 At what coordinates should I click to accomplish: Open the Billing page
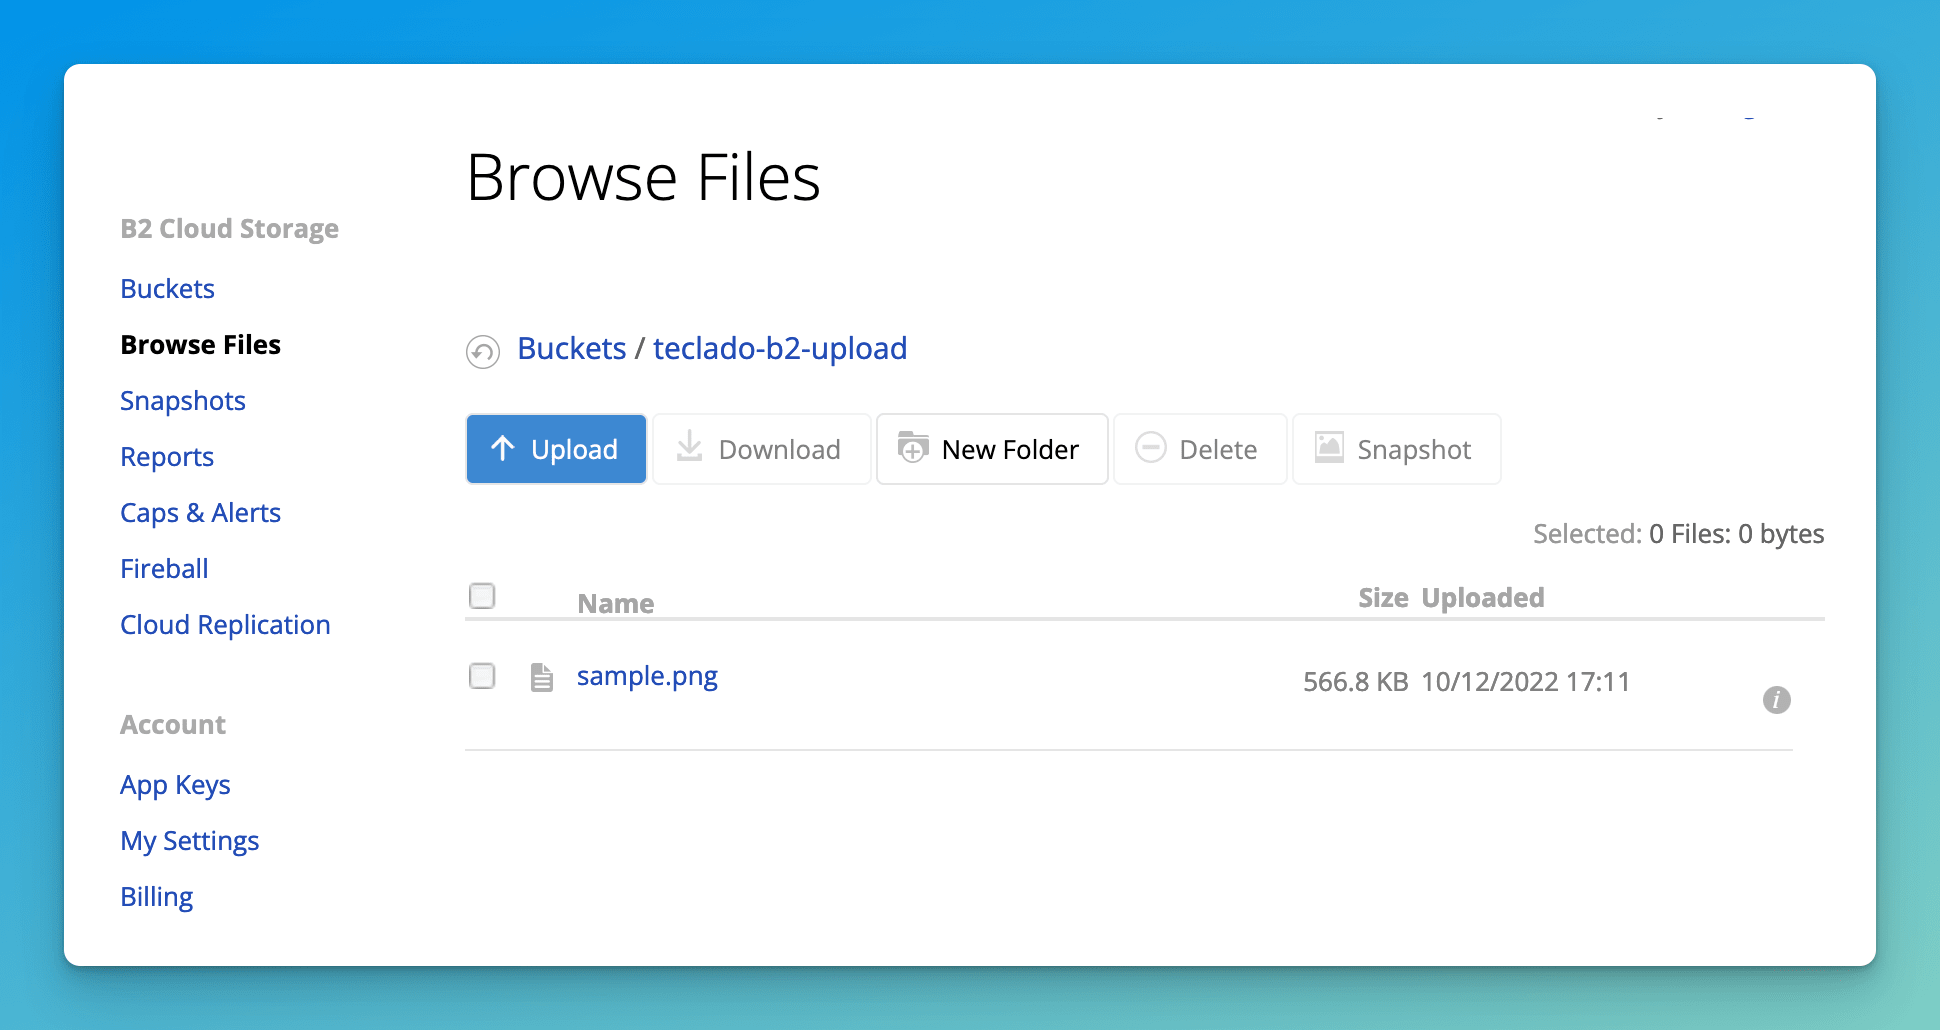point(156,897)
